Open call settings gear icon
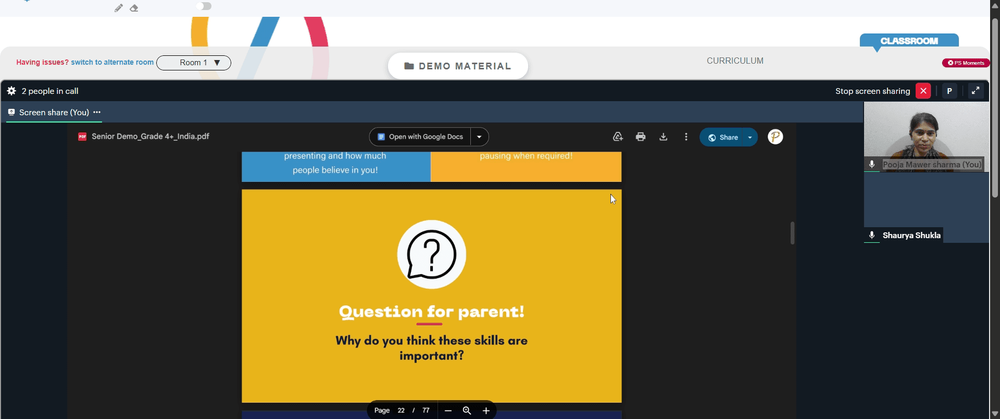The height and width of the screenshot is (419, 1000). click(x=11, y=91)
